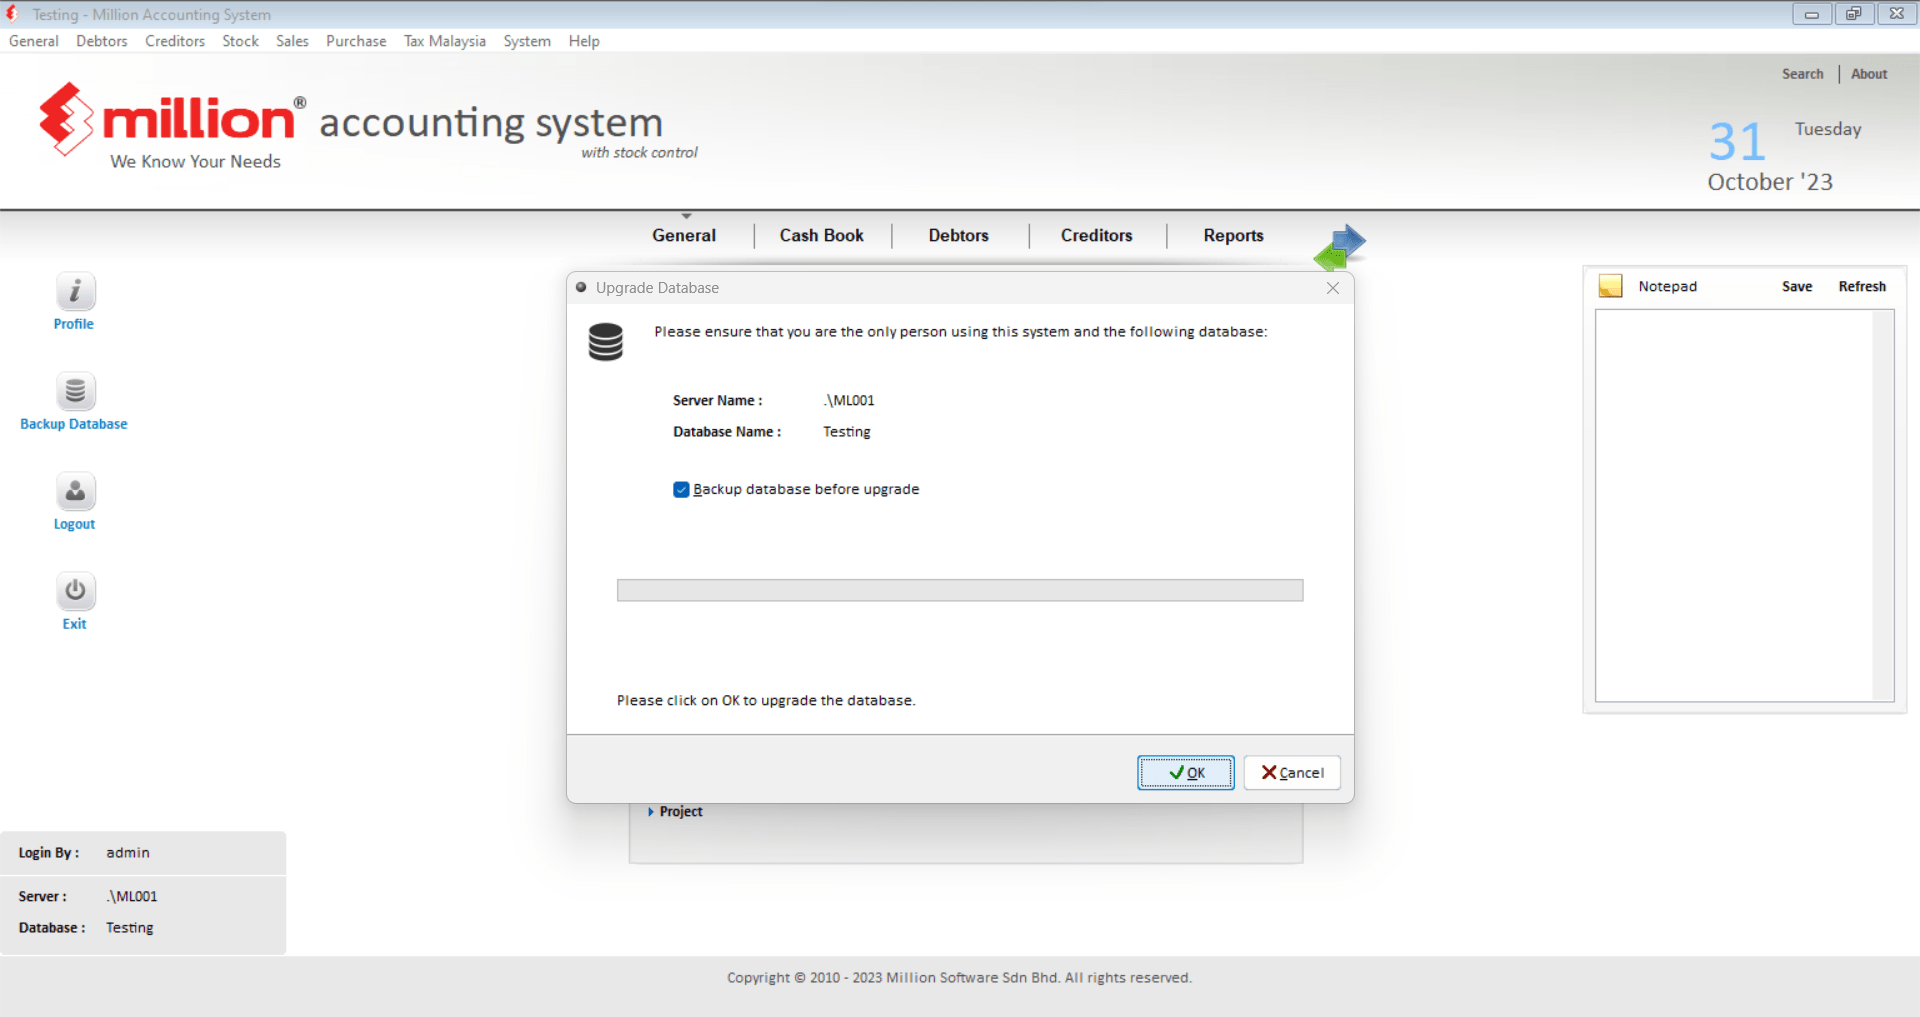The width and height of the screenshot is (1920, 1017).
Task: Close the Upgrade Database dialog
Action: click(1332, 288)
